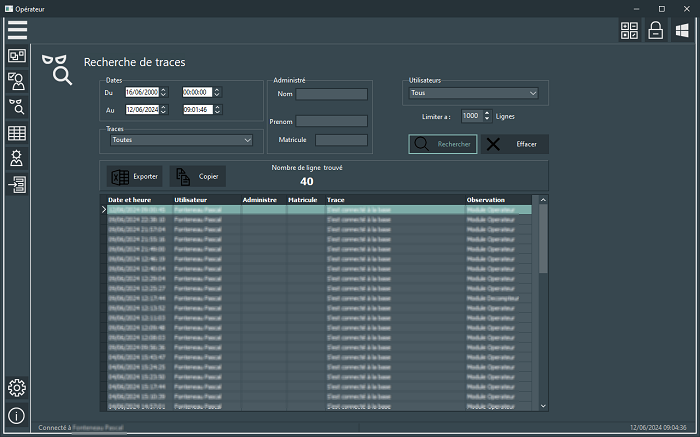This screenshot has width=700, height=437.
Task: Click the Effacer button
Action: pos(516,144)
